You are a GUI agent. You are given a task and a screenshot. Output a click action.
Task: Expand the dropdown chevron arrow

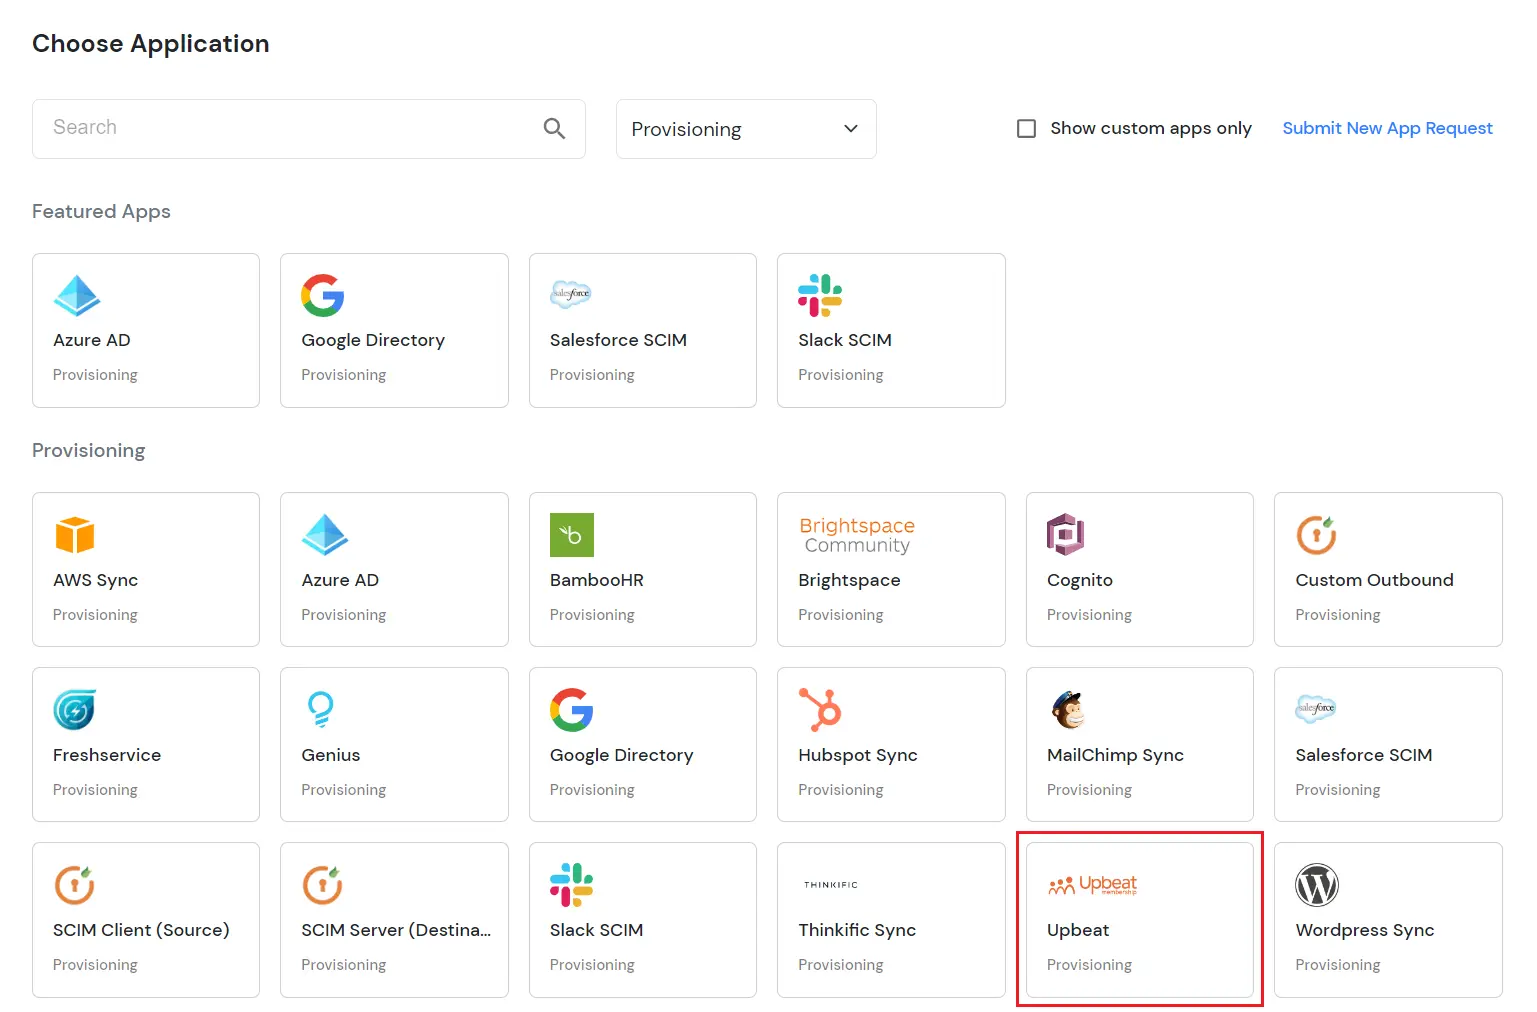click(x=851, y=129)
